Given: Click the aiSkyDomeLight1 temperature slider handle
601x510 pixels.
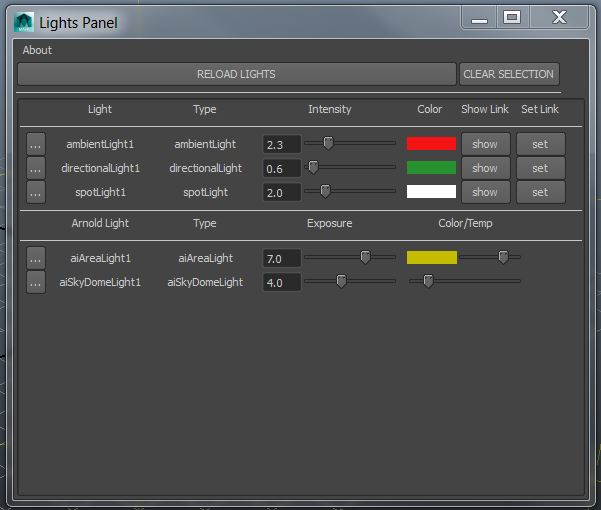Looking at the screenshot, I should click(x=428, y=281).
